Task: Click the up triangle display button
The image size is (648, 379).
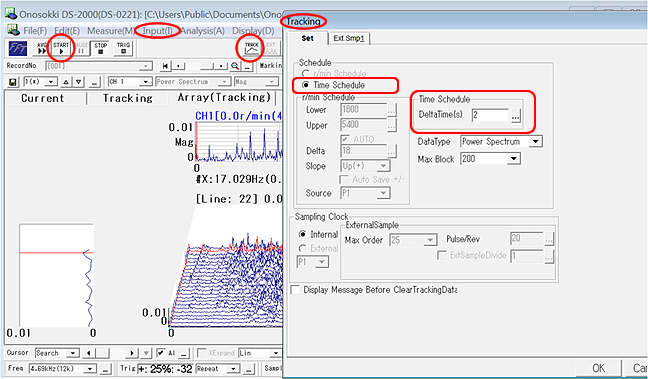Action: tap(66, 82)
